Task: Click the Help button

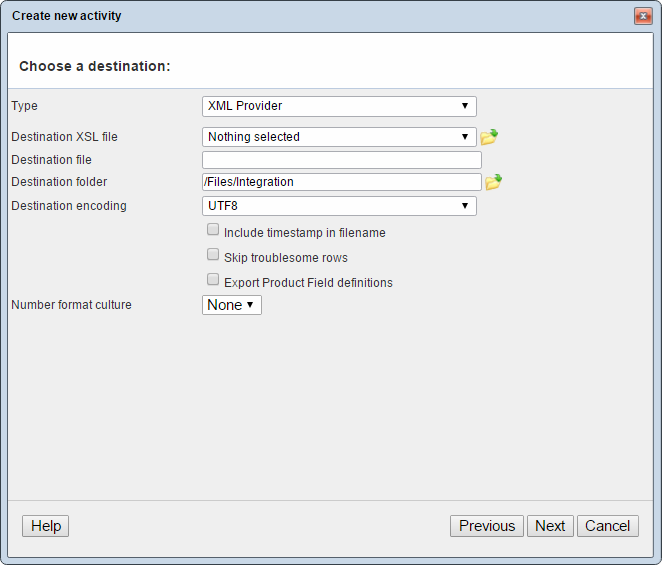Action: pyautogui.click(x=46, y=526)
